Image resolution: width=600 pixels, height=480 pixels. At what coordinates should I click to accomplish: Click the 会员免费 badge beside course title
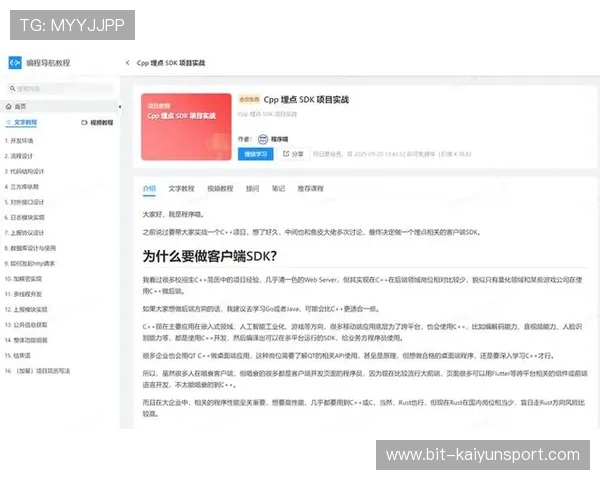point(249,100)
